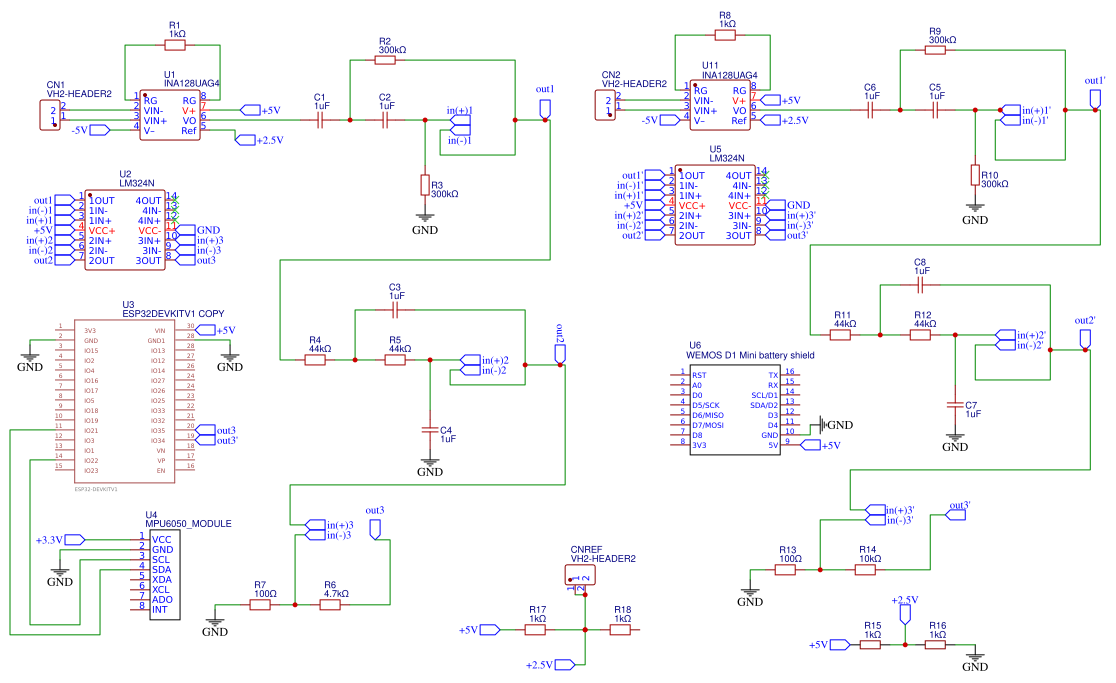
Task: Click the U5 LM324N op-amp chip
Action: (x=715, y=205)
